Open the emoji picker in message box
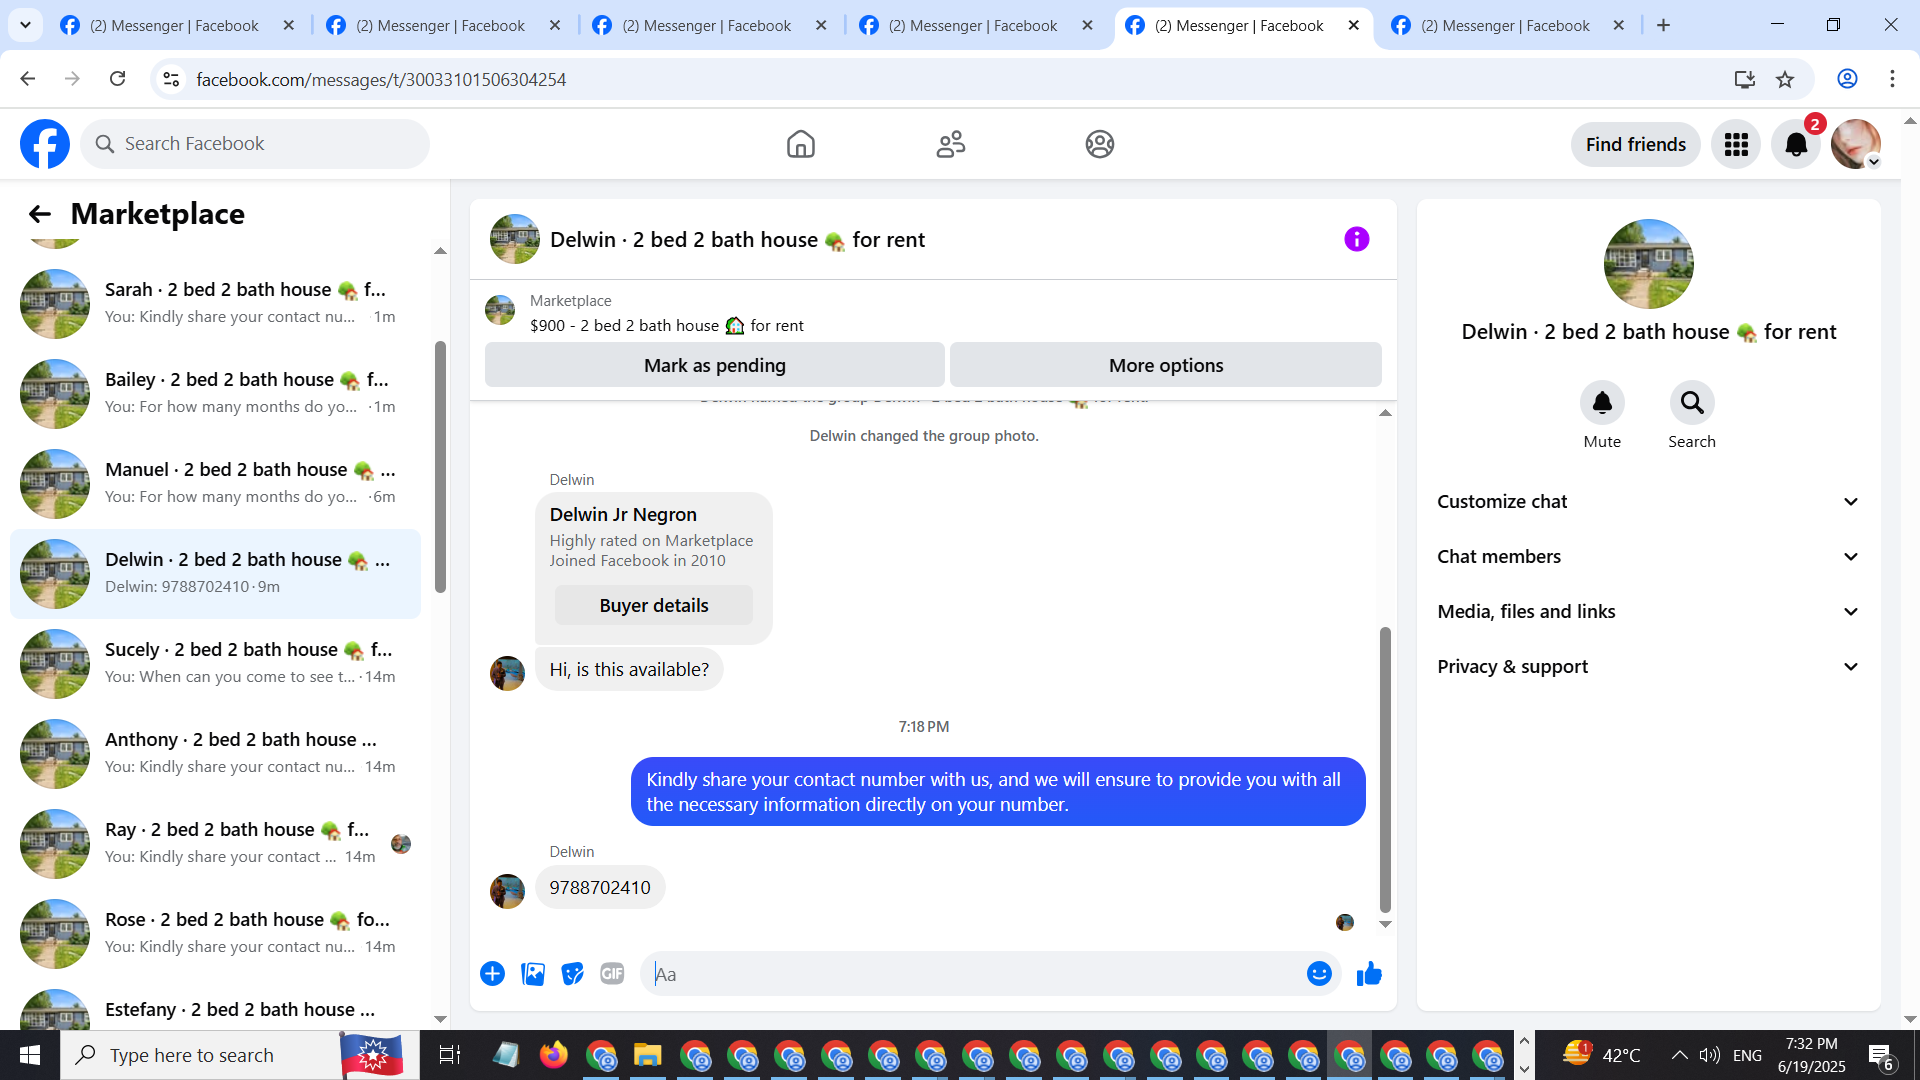 coord(1319,974)
